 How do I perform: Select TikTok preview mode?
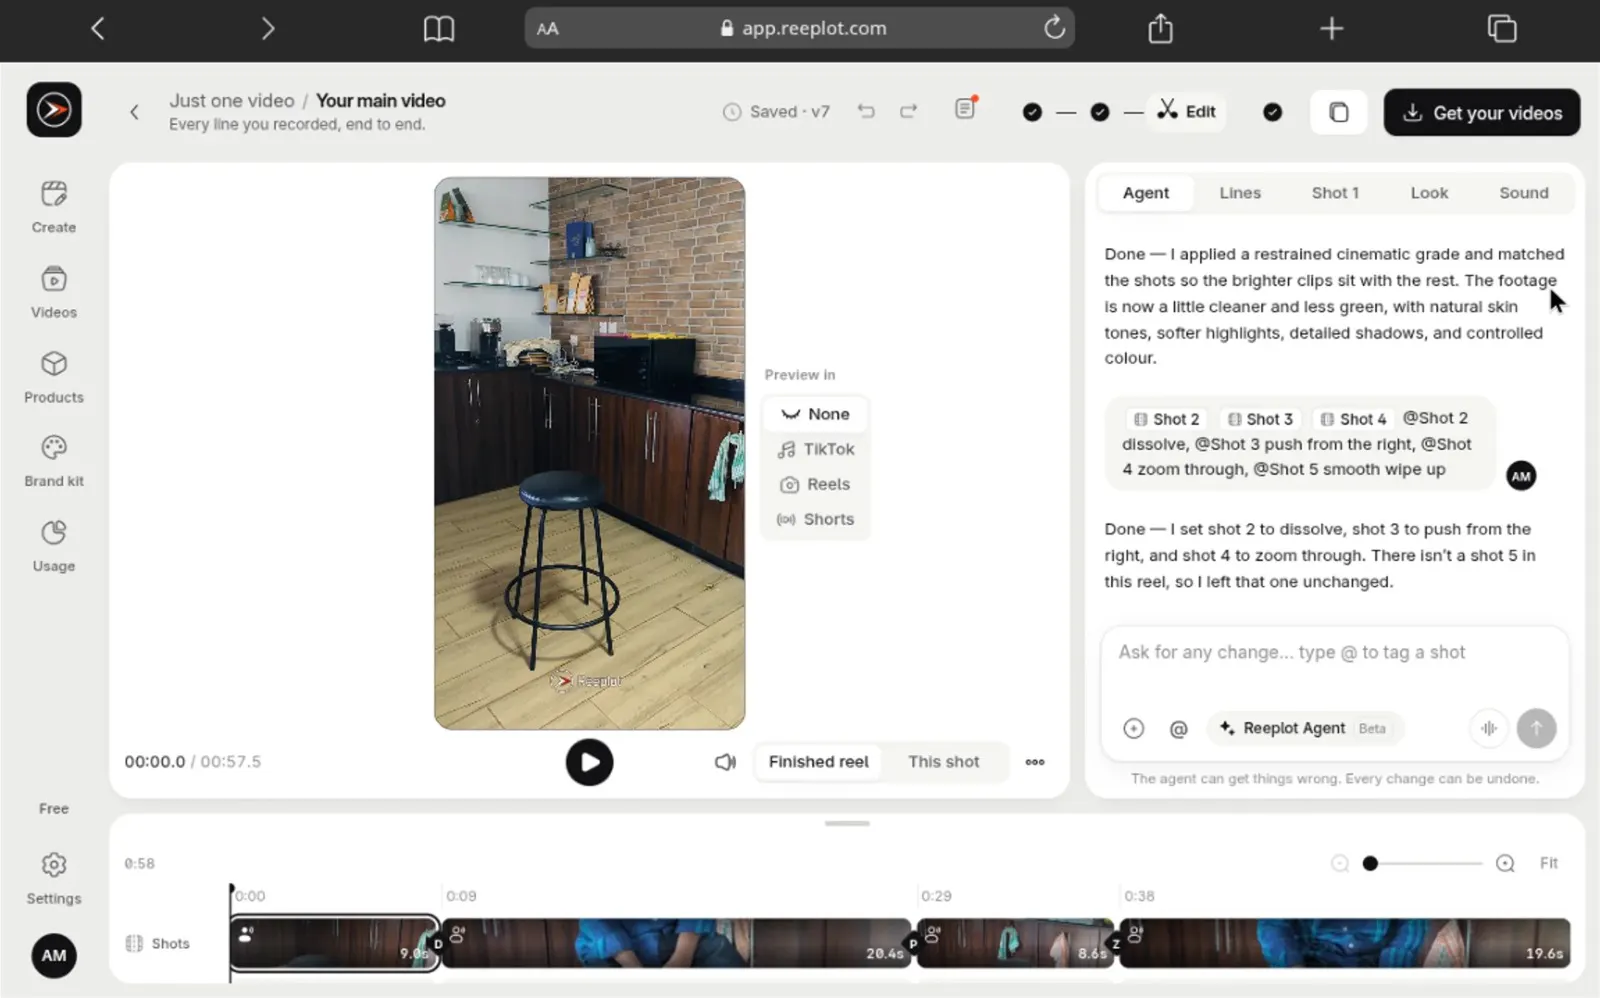[x=816, y=449]
